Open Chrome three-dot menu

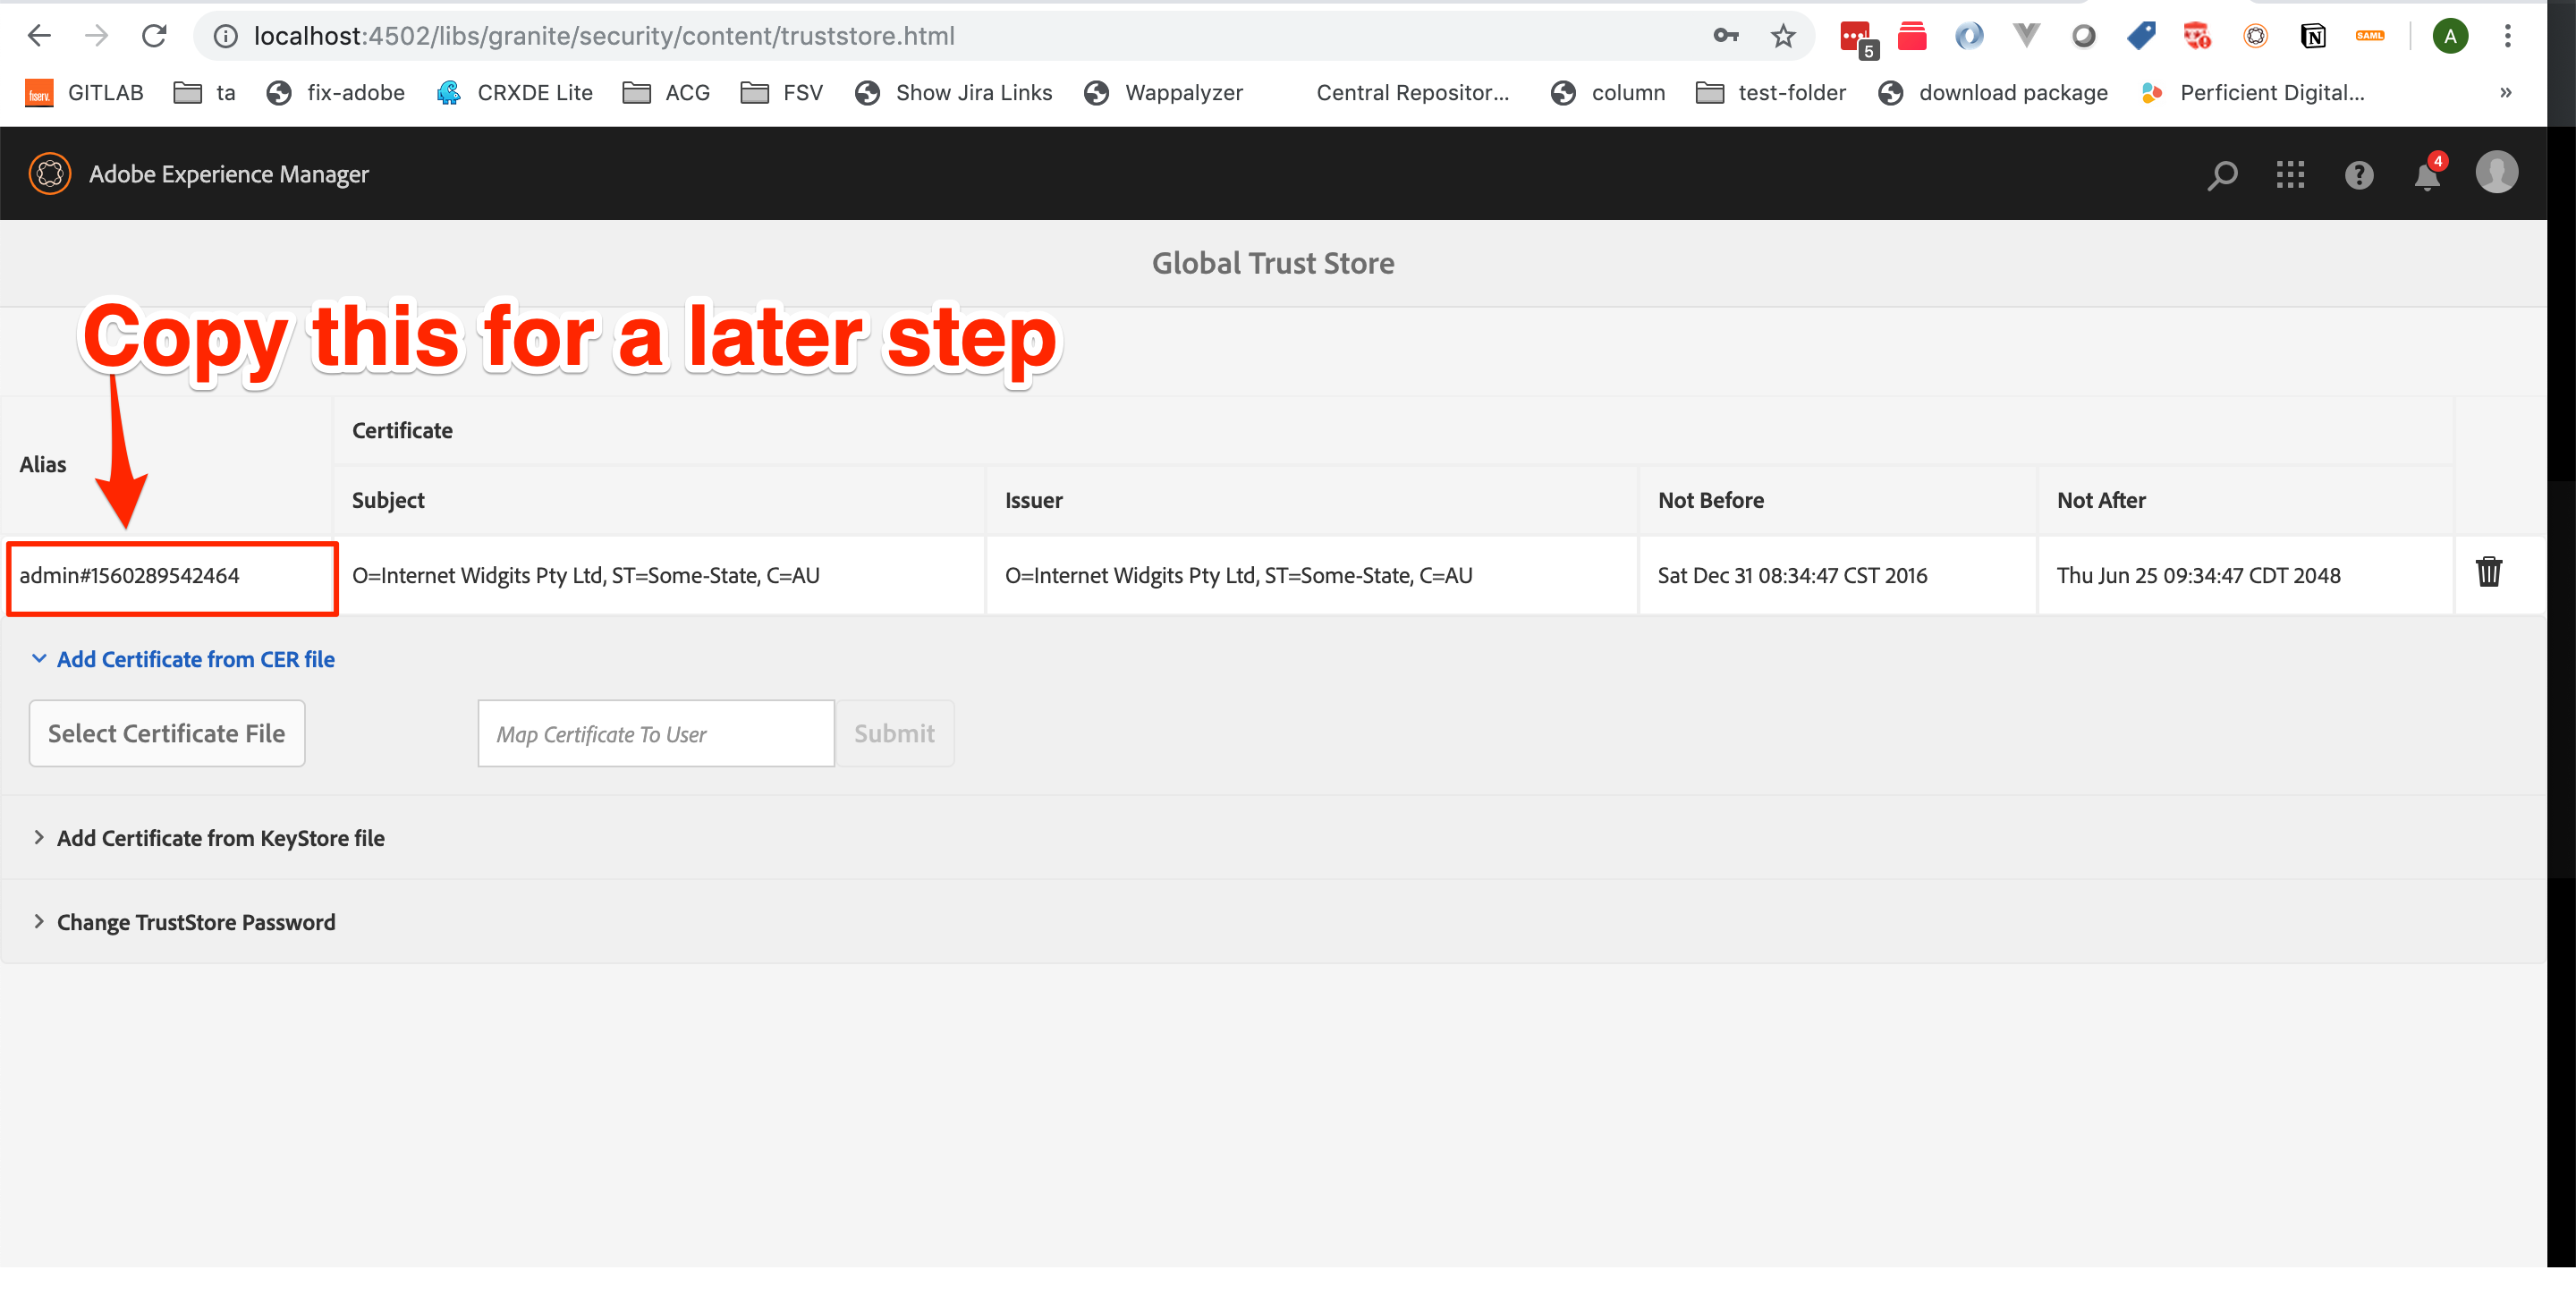[2507, 36]
